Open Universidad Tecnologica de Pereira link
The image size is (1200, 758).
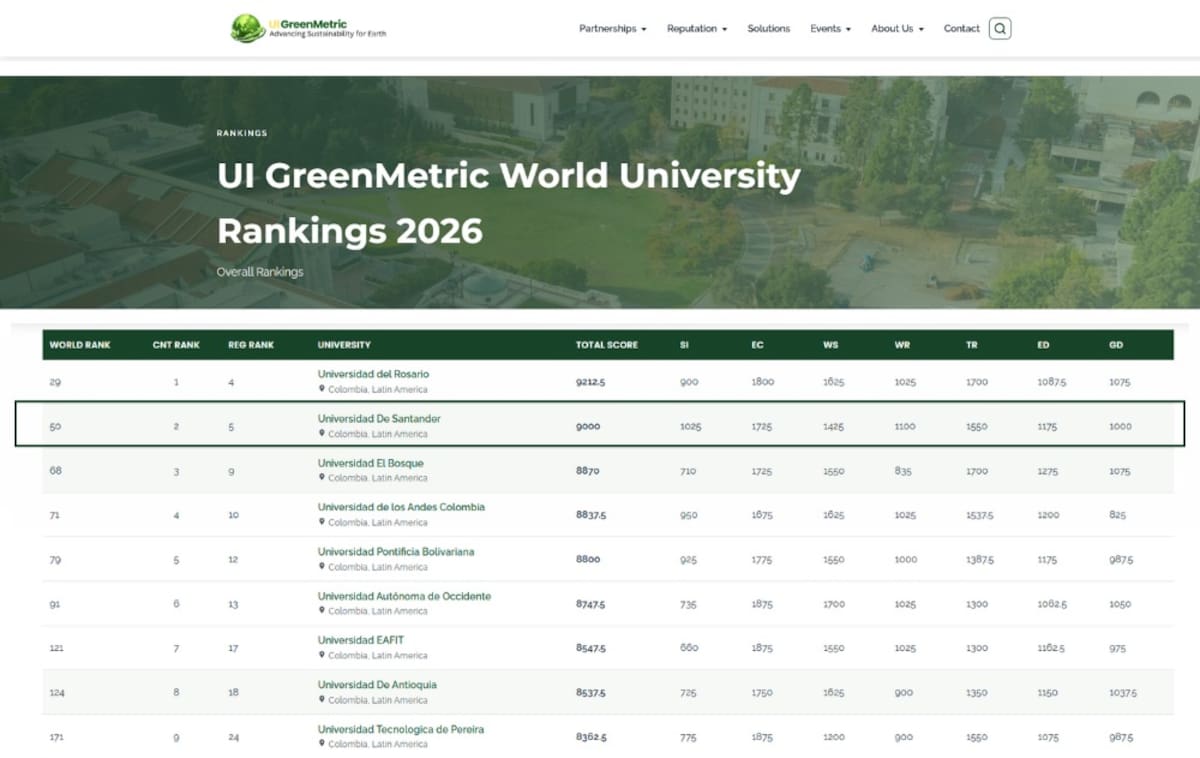tap(401, 729)
